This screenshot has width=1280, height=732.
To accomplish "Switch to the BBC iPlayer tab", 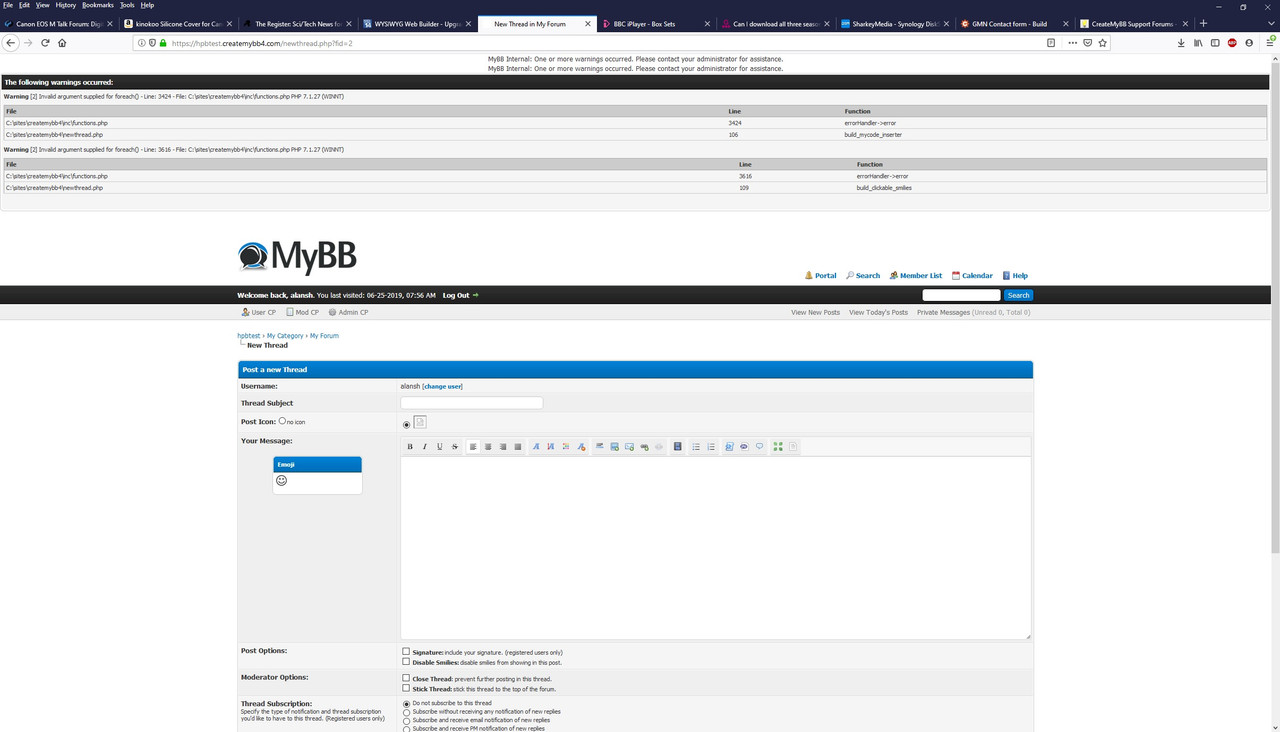I will [657, 23].
